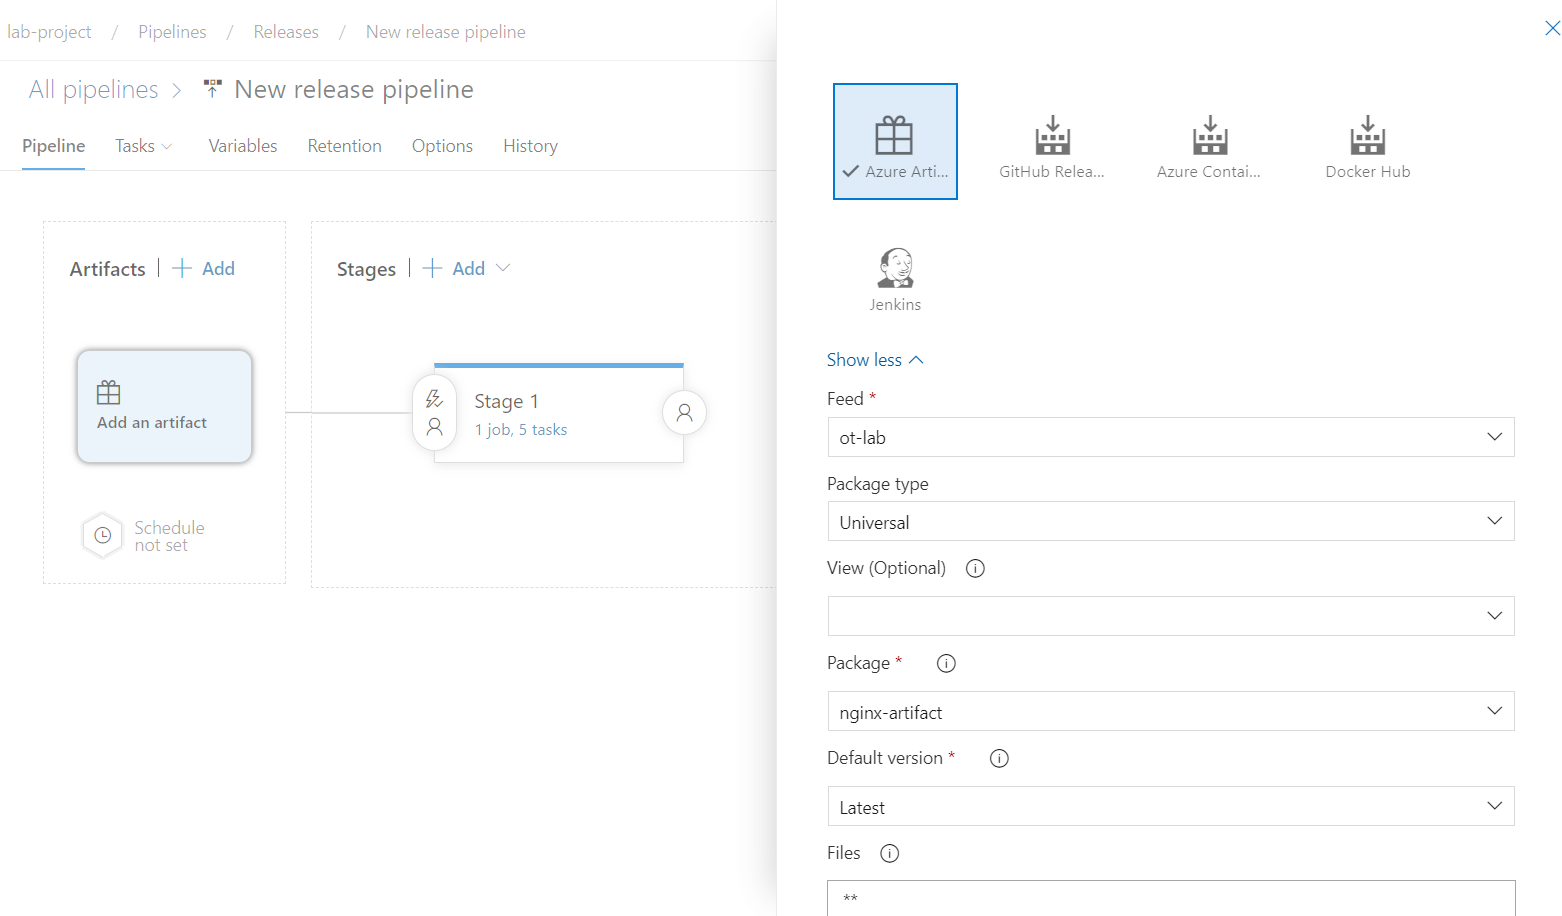Click the schedule clock icon
The image size is (1562, 916).
coord(102,535)
